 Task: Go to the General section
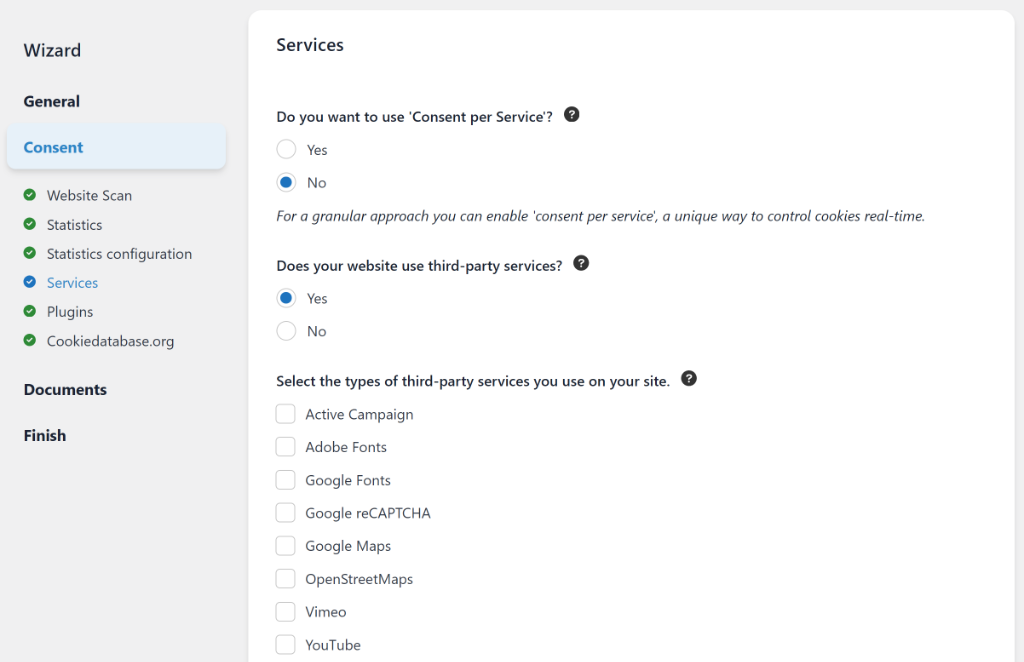51,101
